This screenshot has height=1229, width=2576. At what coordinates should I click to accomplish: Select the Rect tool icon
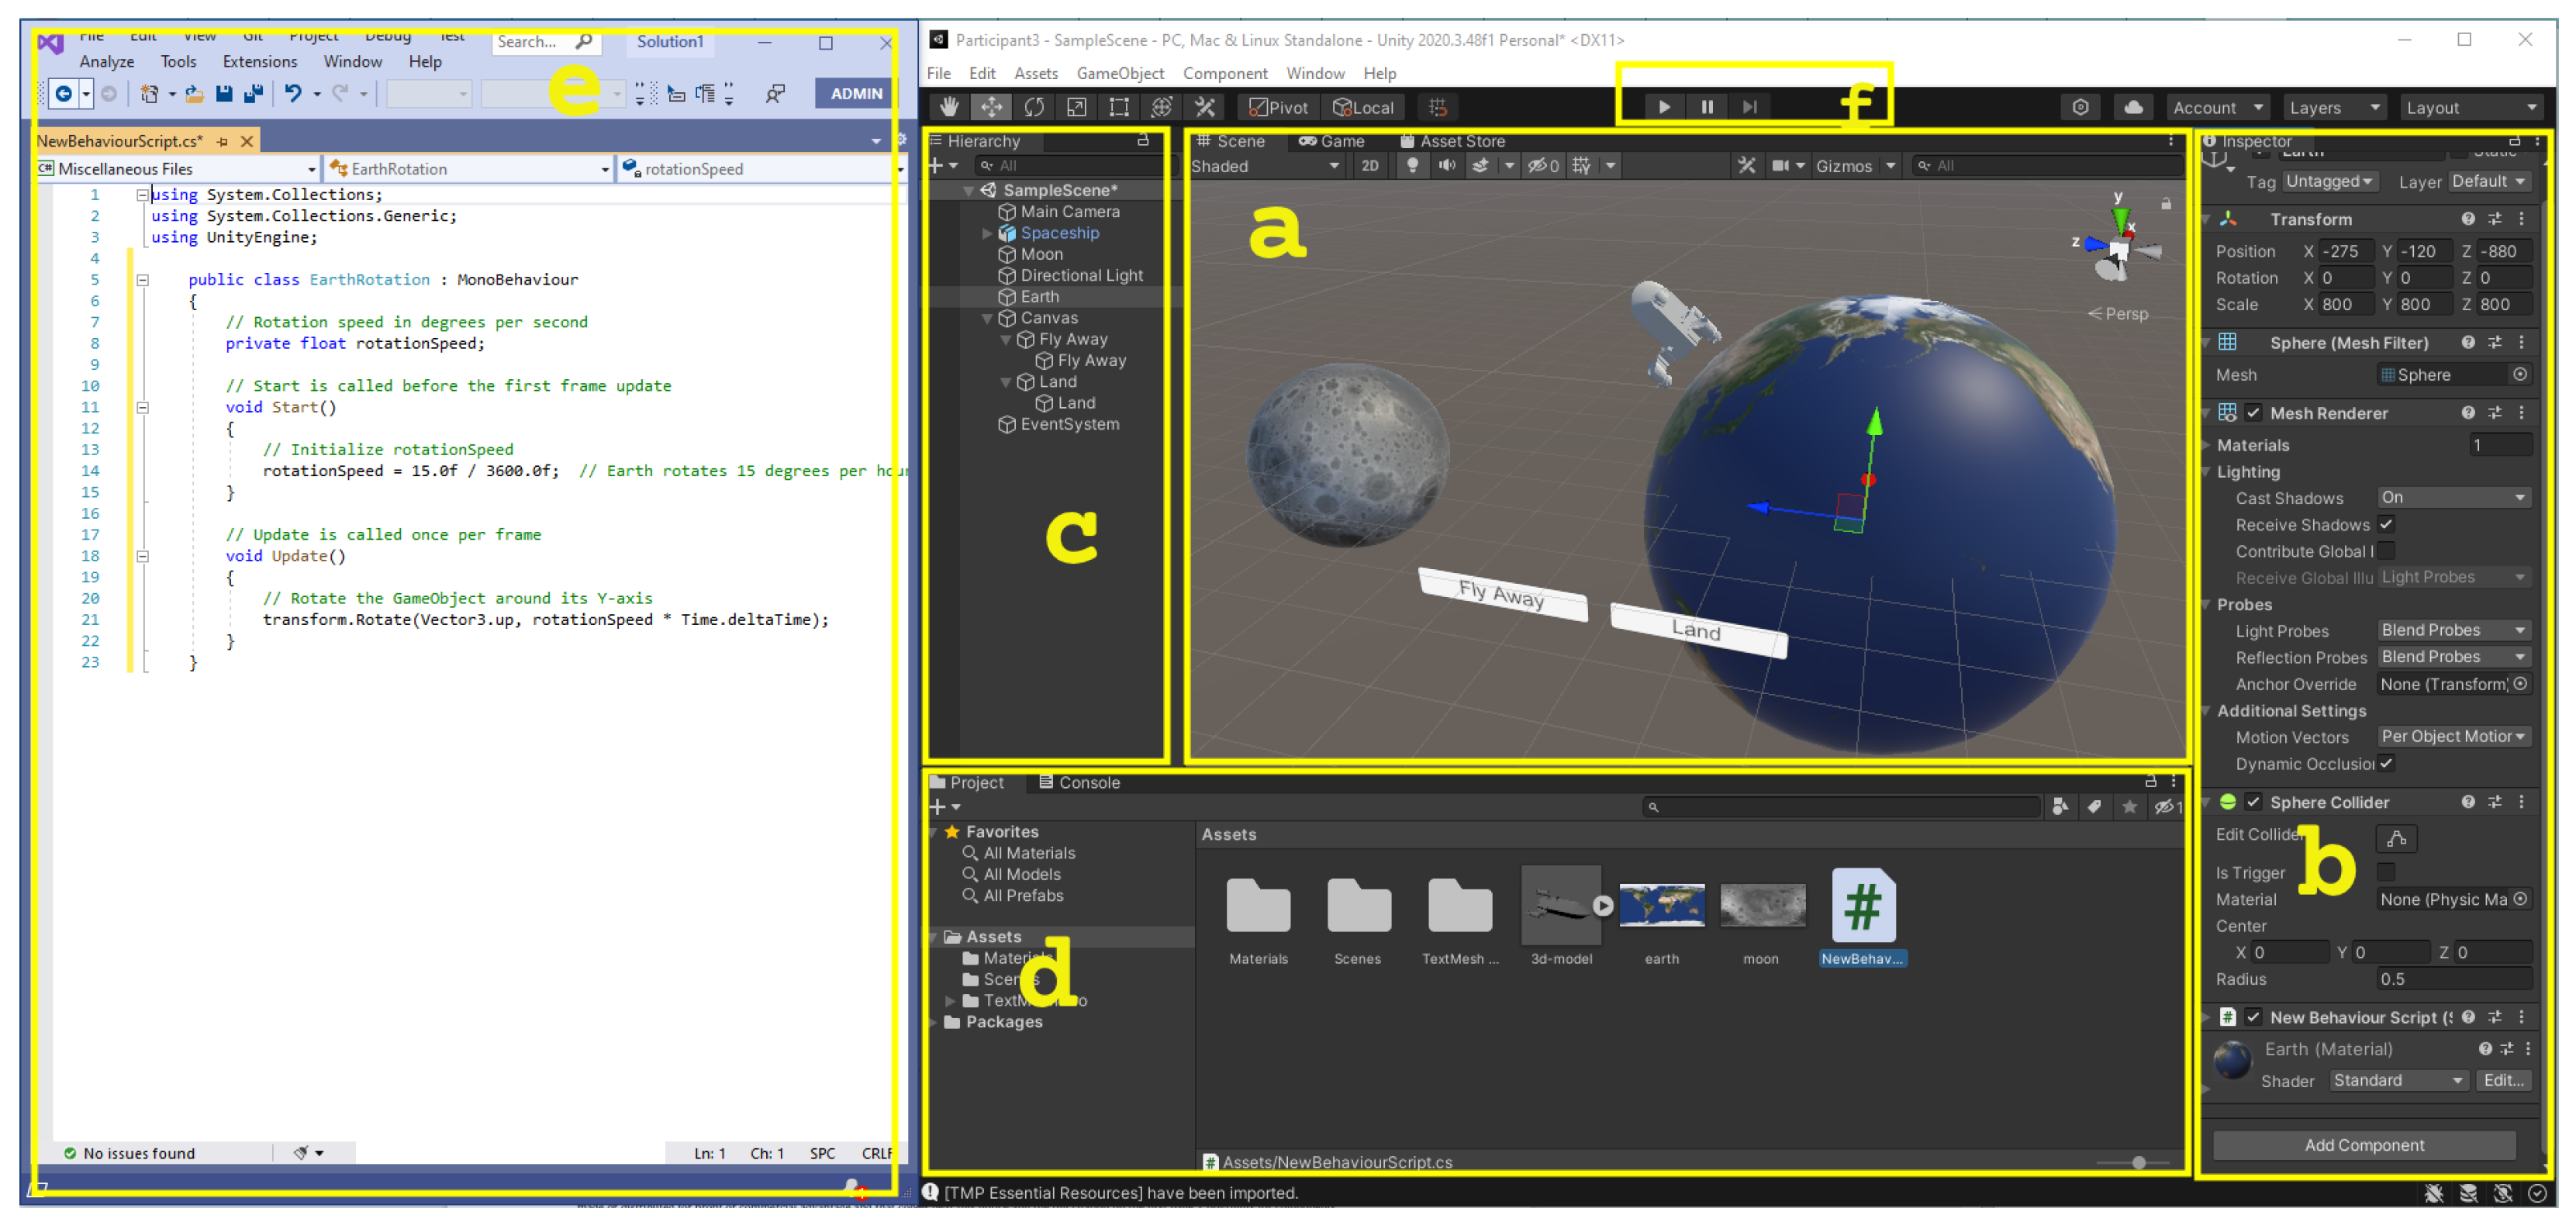[1119, 107]
